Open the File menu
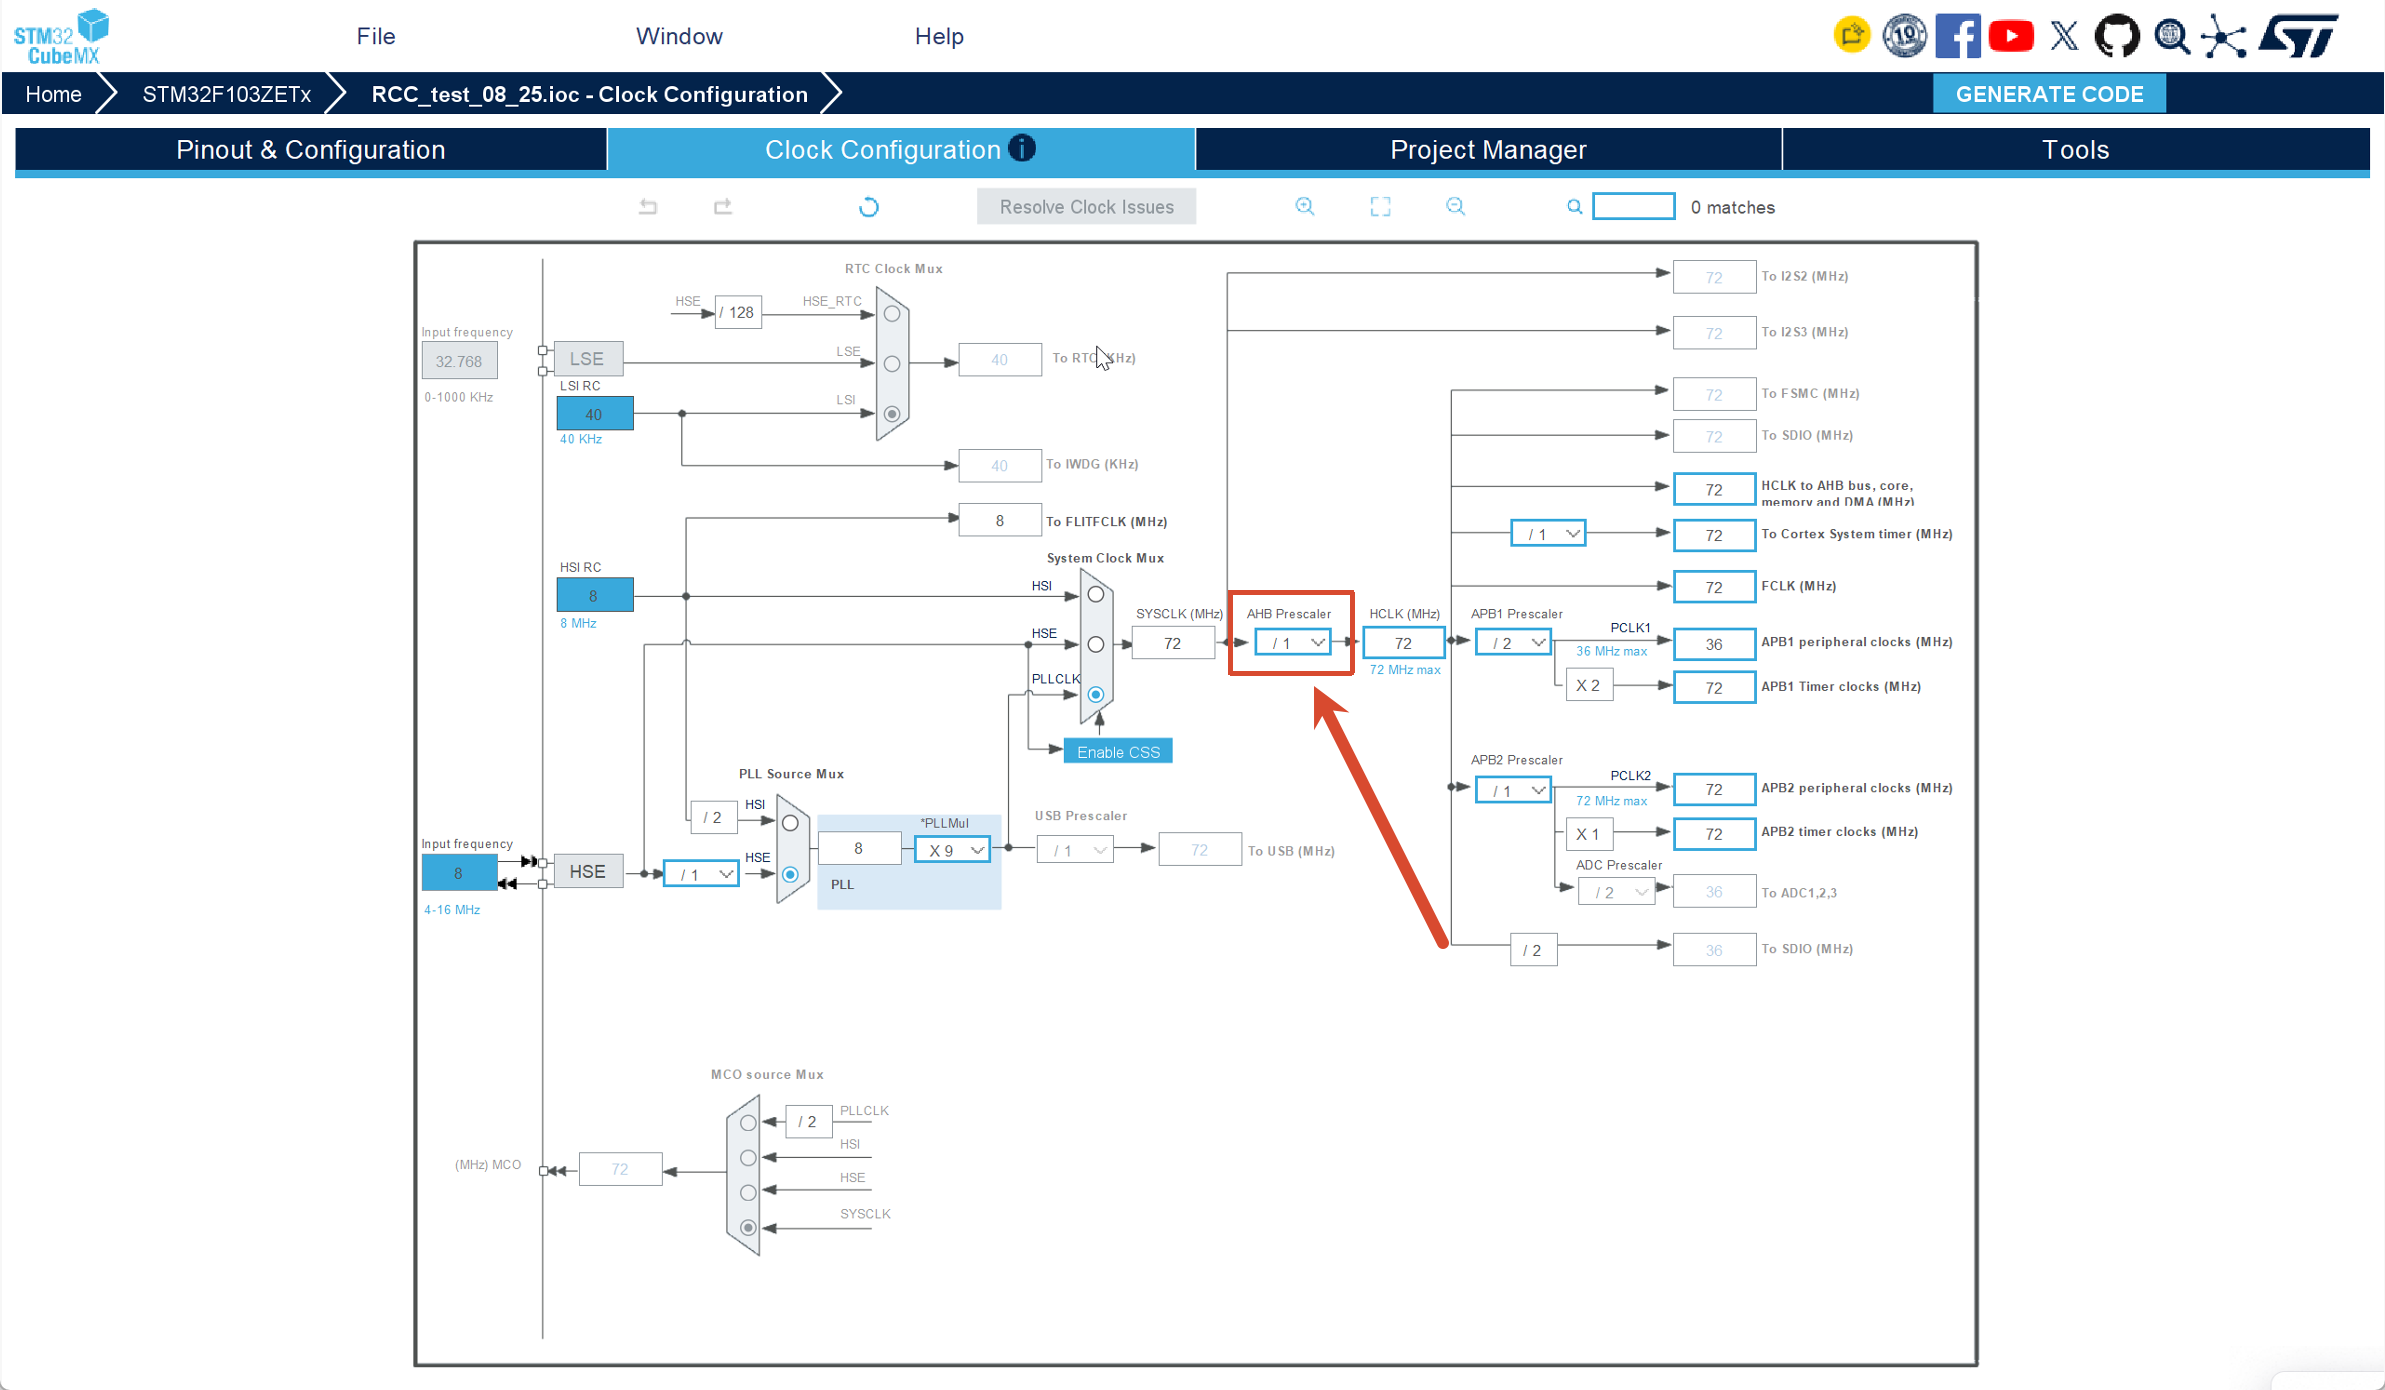This screenshot has width=2385, height=1390. click(x=376, y=36)
